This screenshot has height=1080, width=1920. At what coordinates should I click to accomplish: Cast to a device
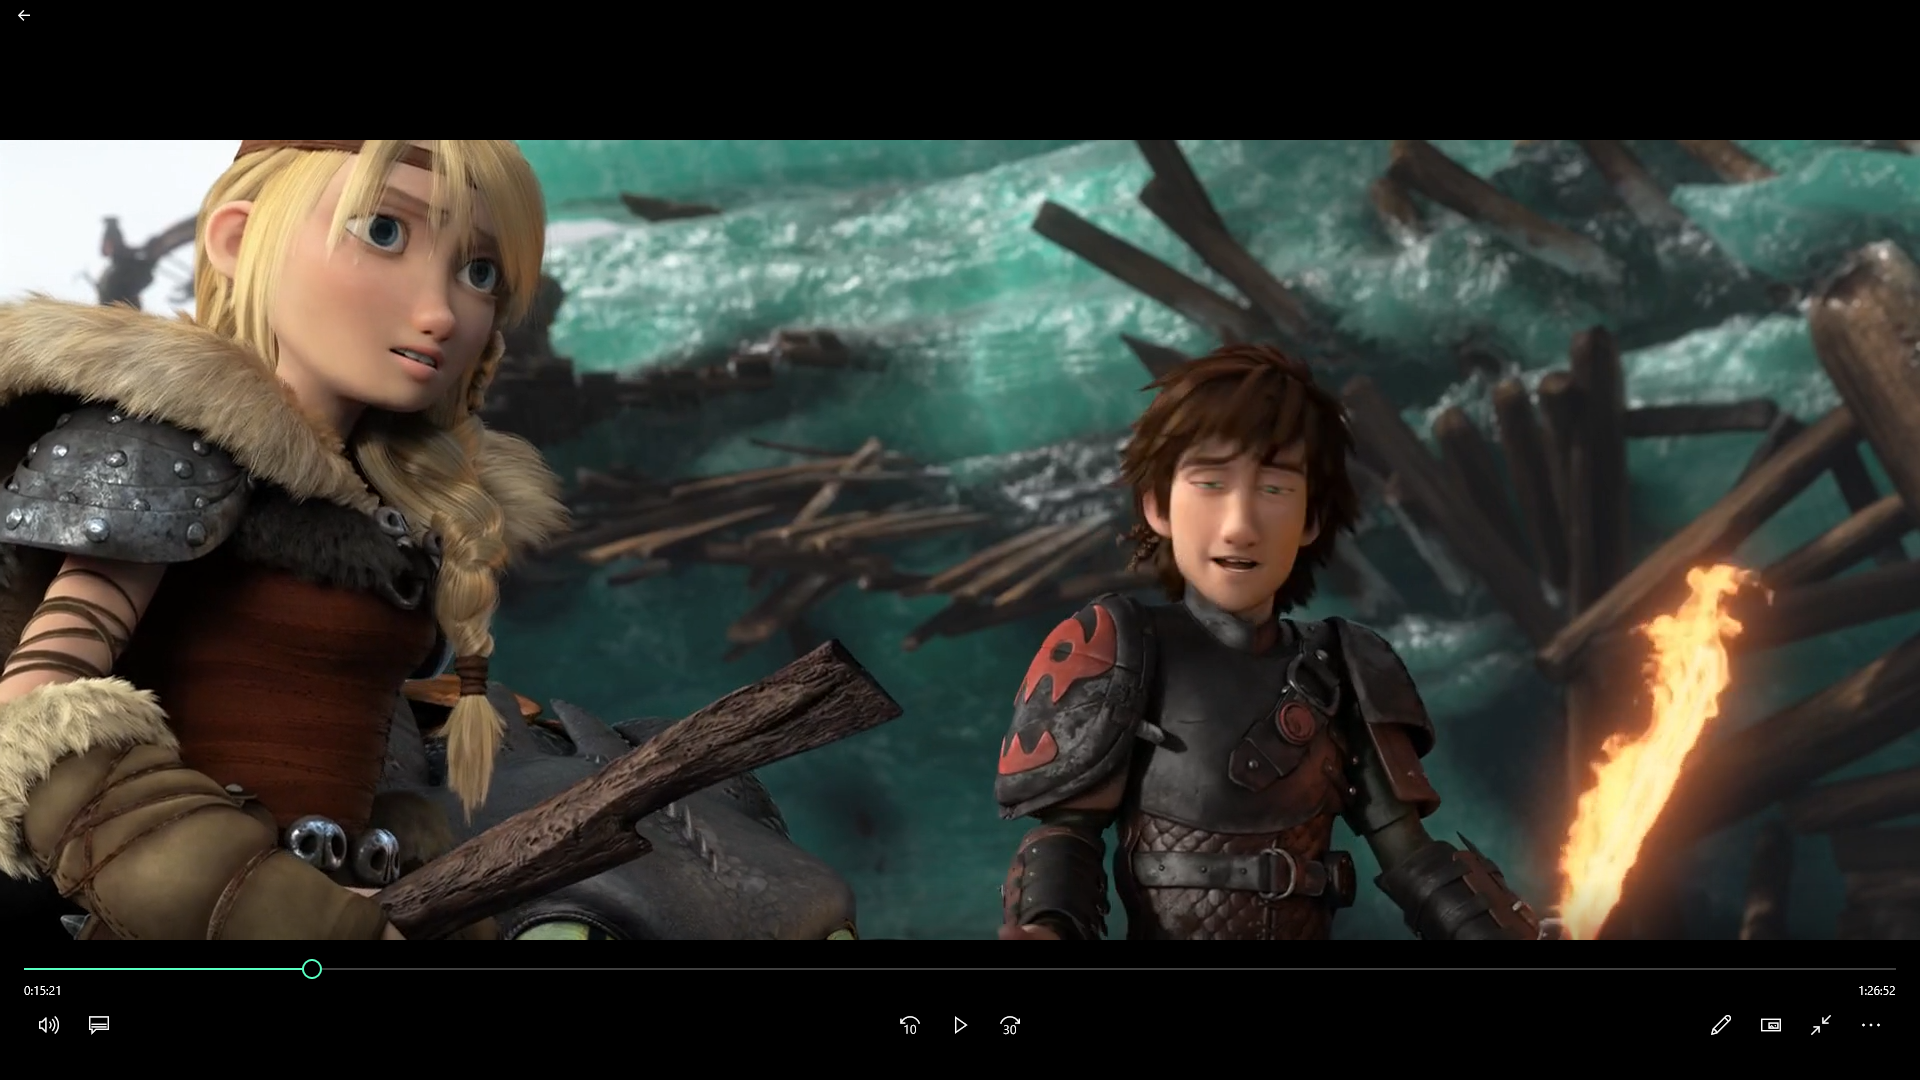pyautogui.click(x=1770, y=1025)
